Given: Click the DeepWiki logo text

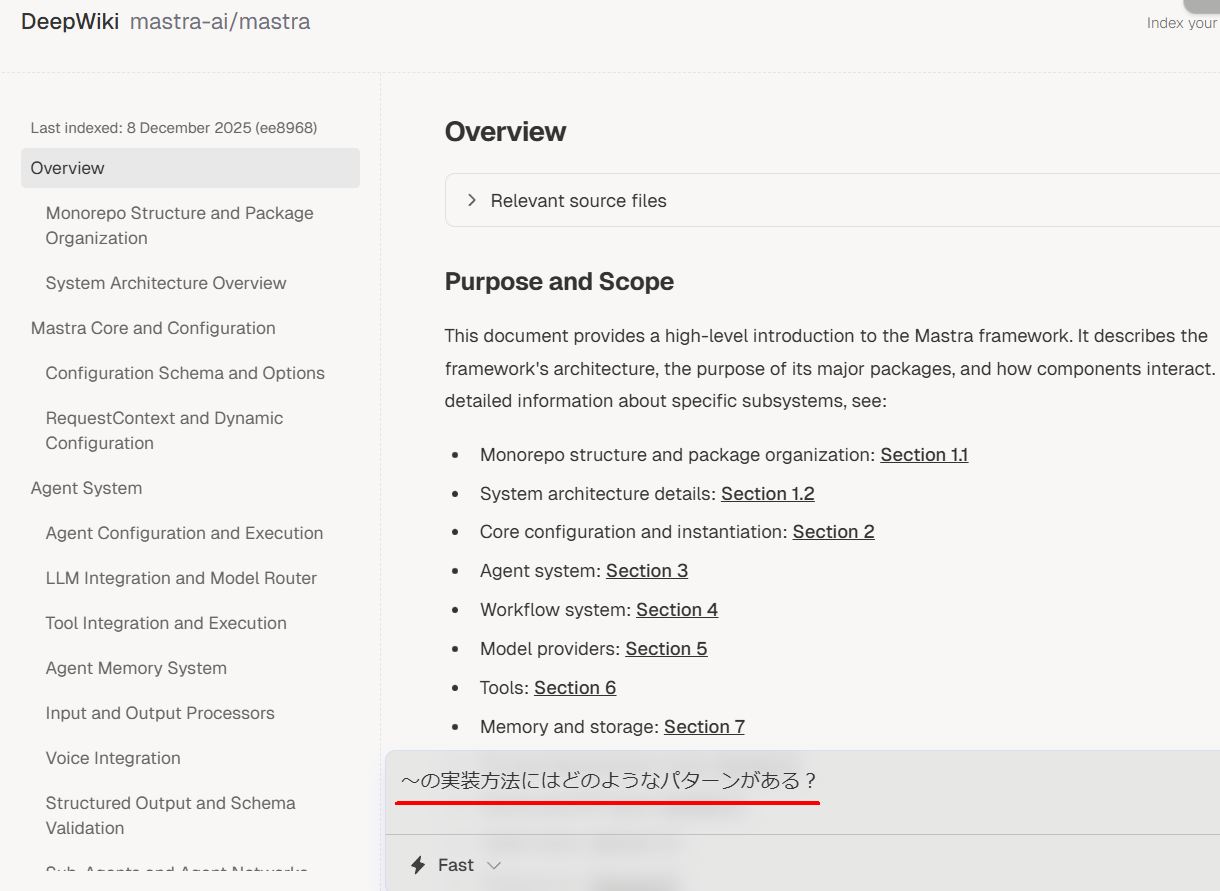Looking at the screenshot, I should (x=68, y=21).
